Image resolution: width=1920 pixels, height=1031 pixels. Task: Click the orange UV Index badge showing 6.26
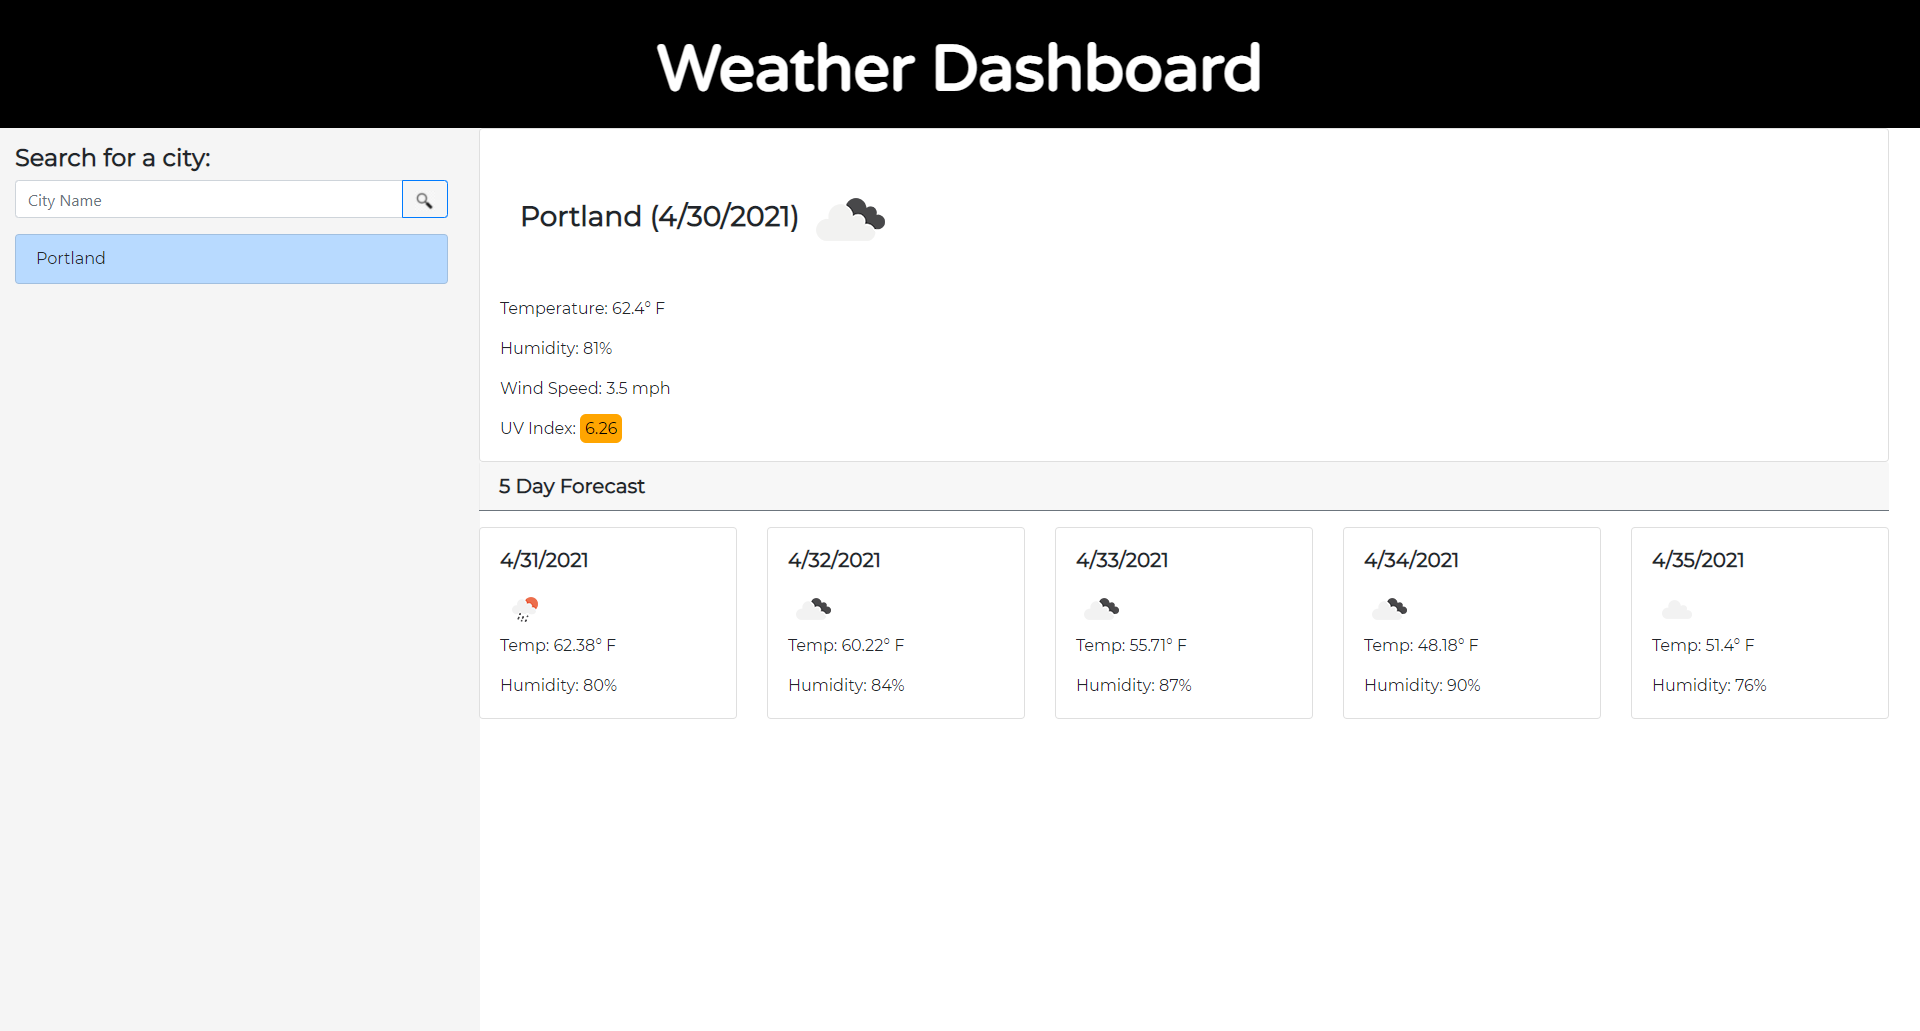coord(600,428)
